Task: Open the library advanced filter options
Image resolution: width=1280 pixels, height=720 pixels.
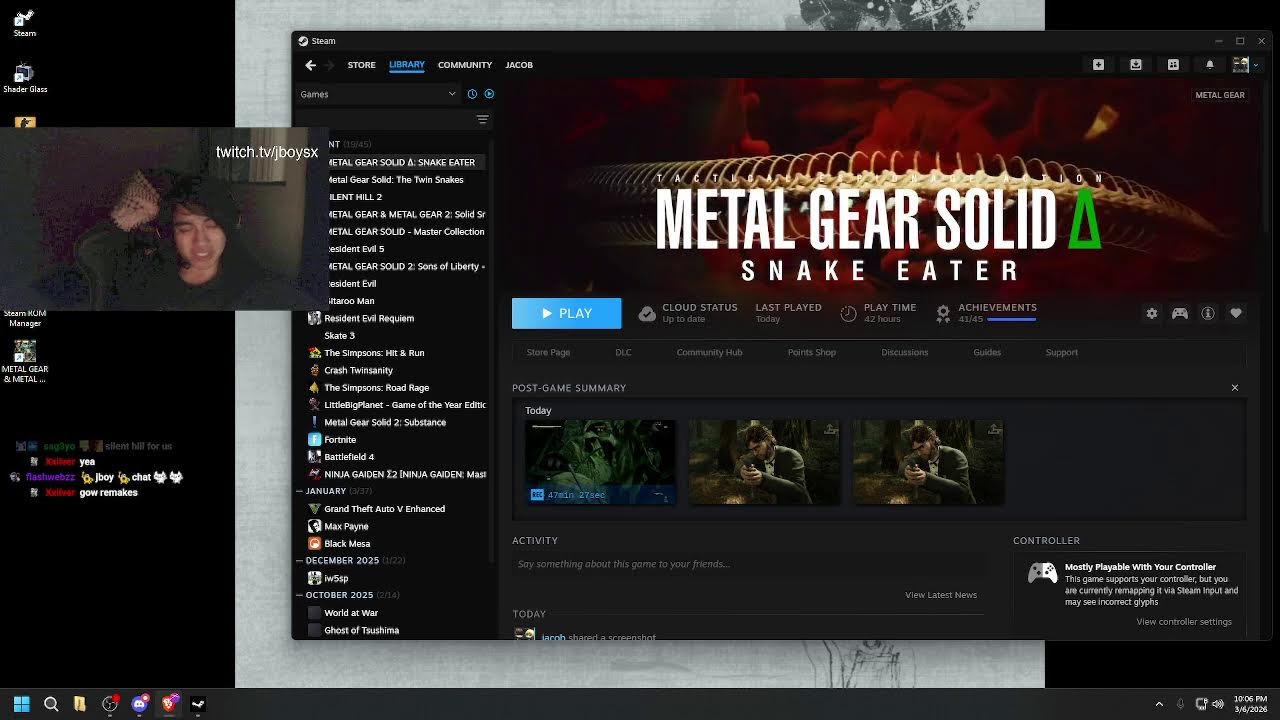Action: point(482,120)
